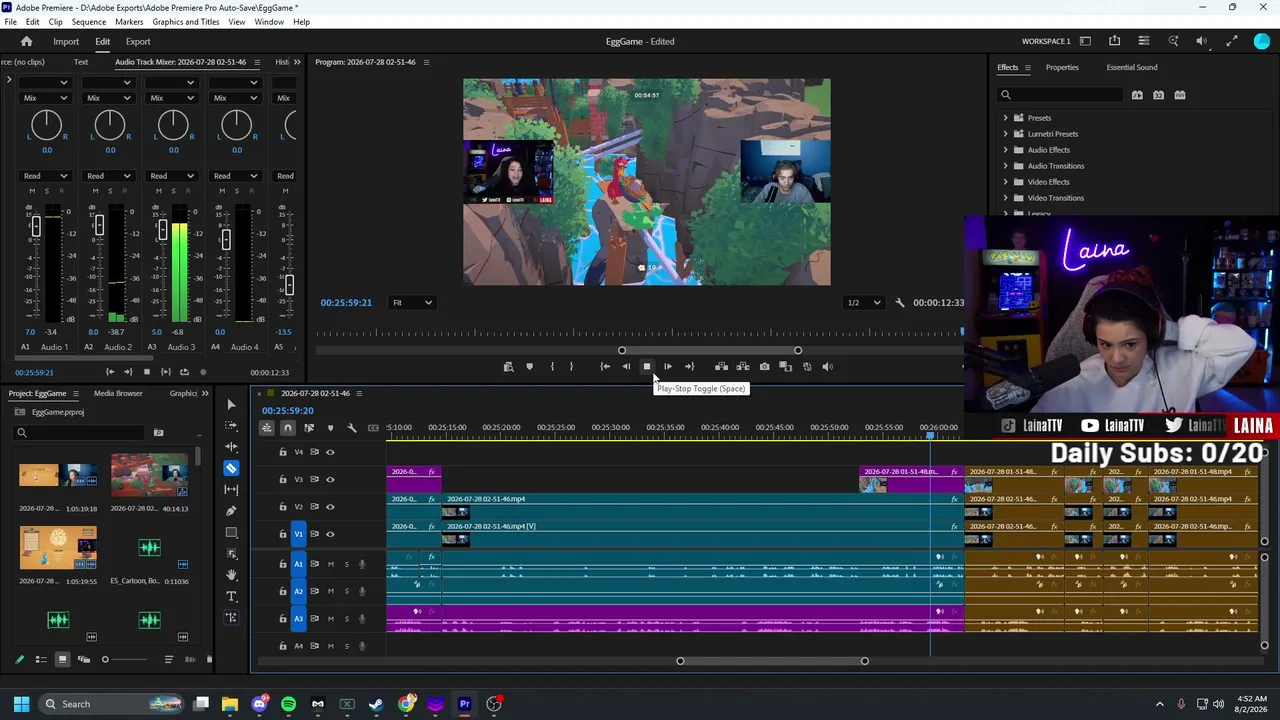The image size is (1280, 720).
Task: Open the Fit zoom level dropdown
Action: [412, 303]
